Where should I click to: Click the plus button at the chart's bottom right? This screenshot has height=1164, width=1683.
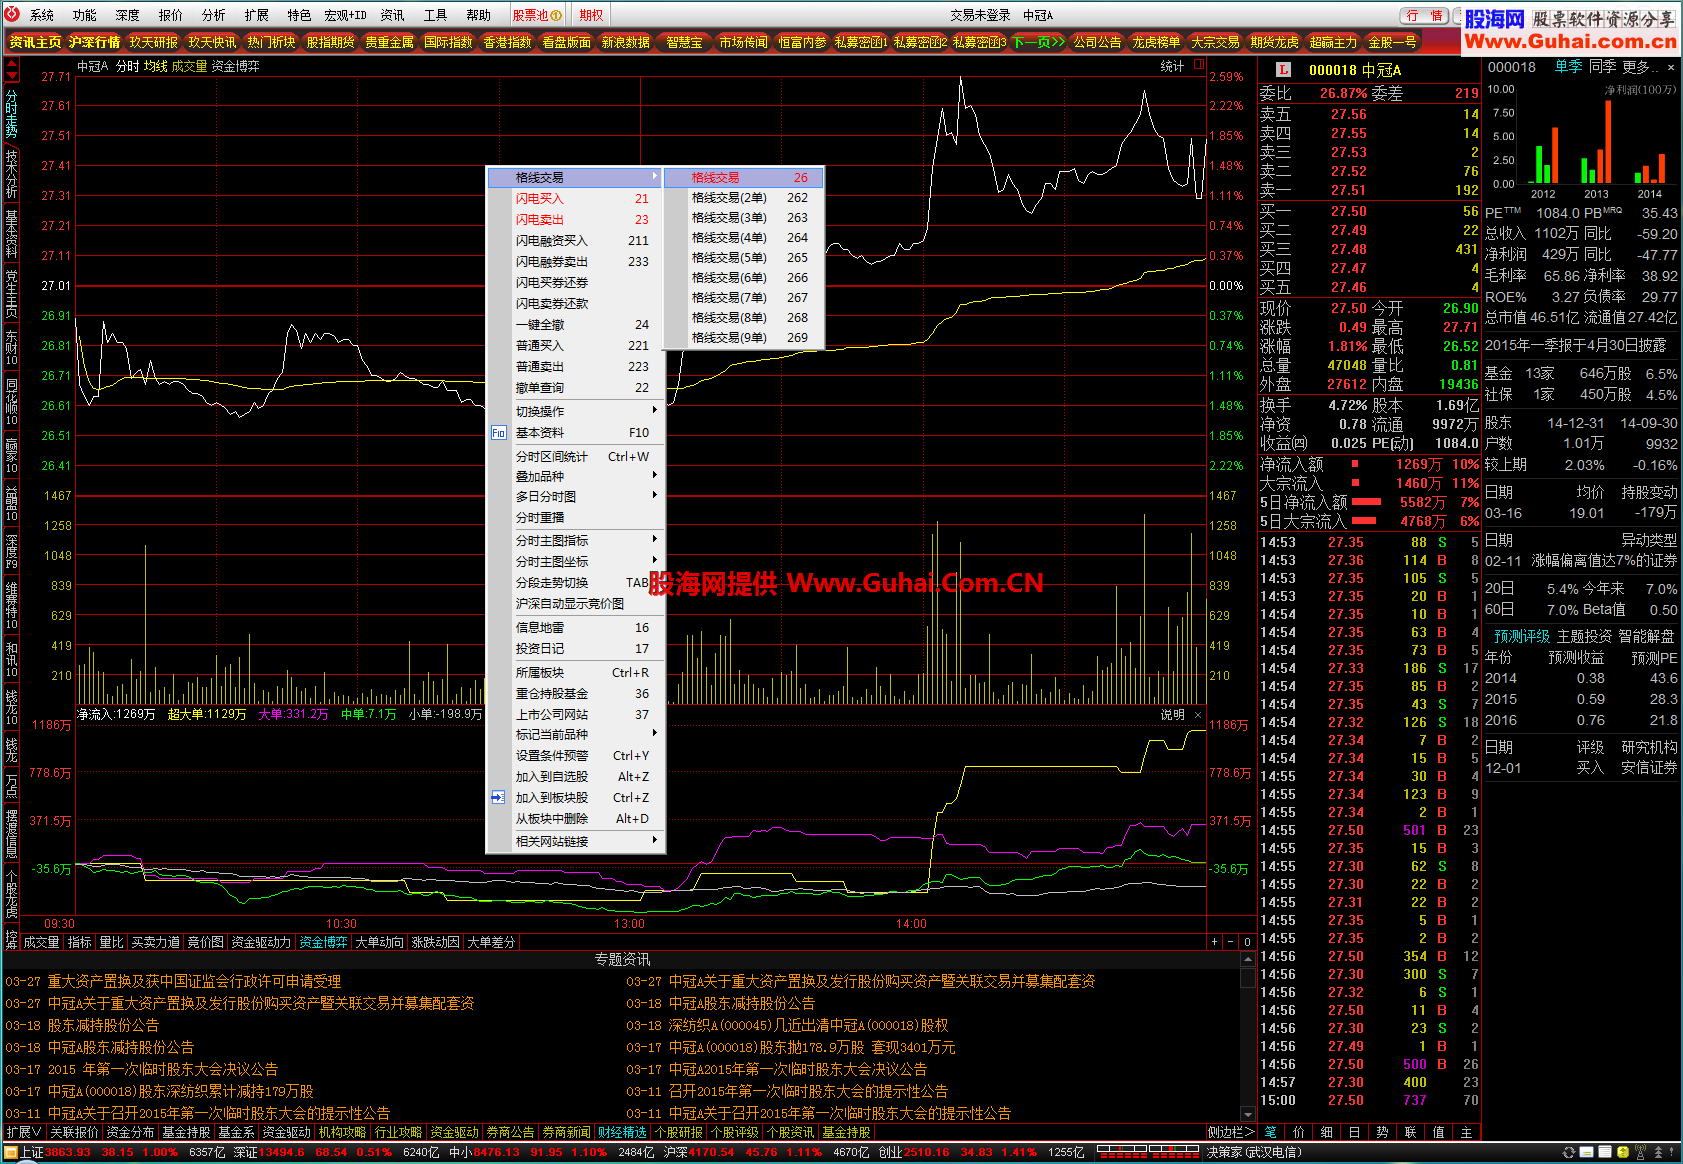[x=1215, y=942]
